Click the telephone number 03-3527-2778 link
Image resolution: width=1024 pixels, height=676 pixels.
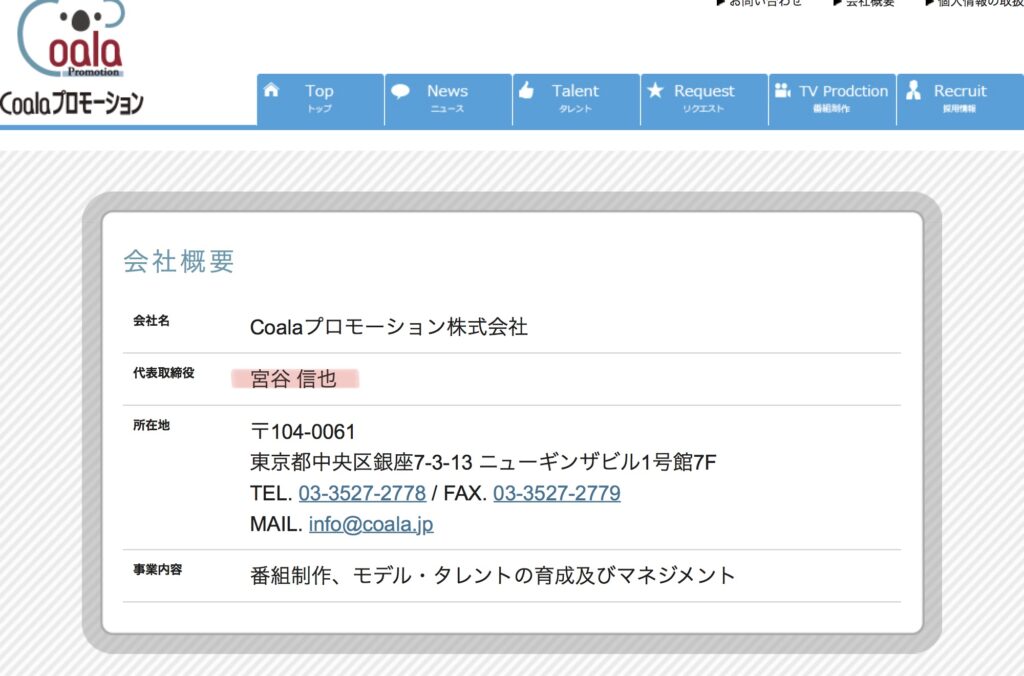pyautogui.click(x=362, y=493)
